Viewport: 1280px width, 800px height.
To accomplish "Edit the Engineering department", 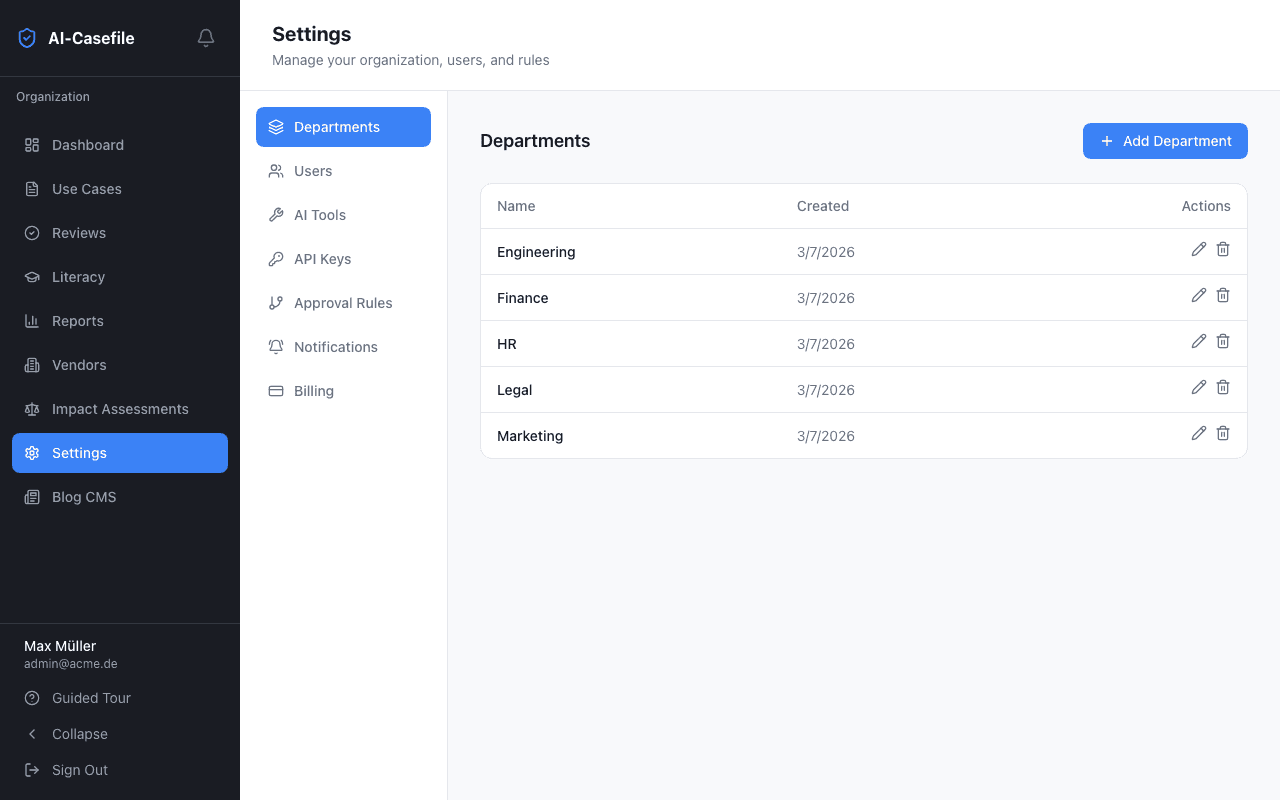I will (1198, 249).
